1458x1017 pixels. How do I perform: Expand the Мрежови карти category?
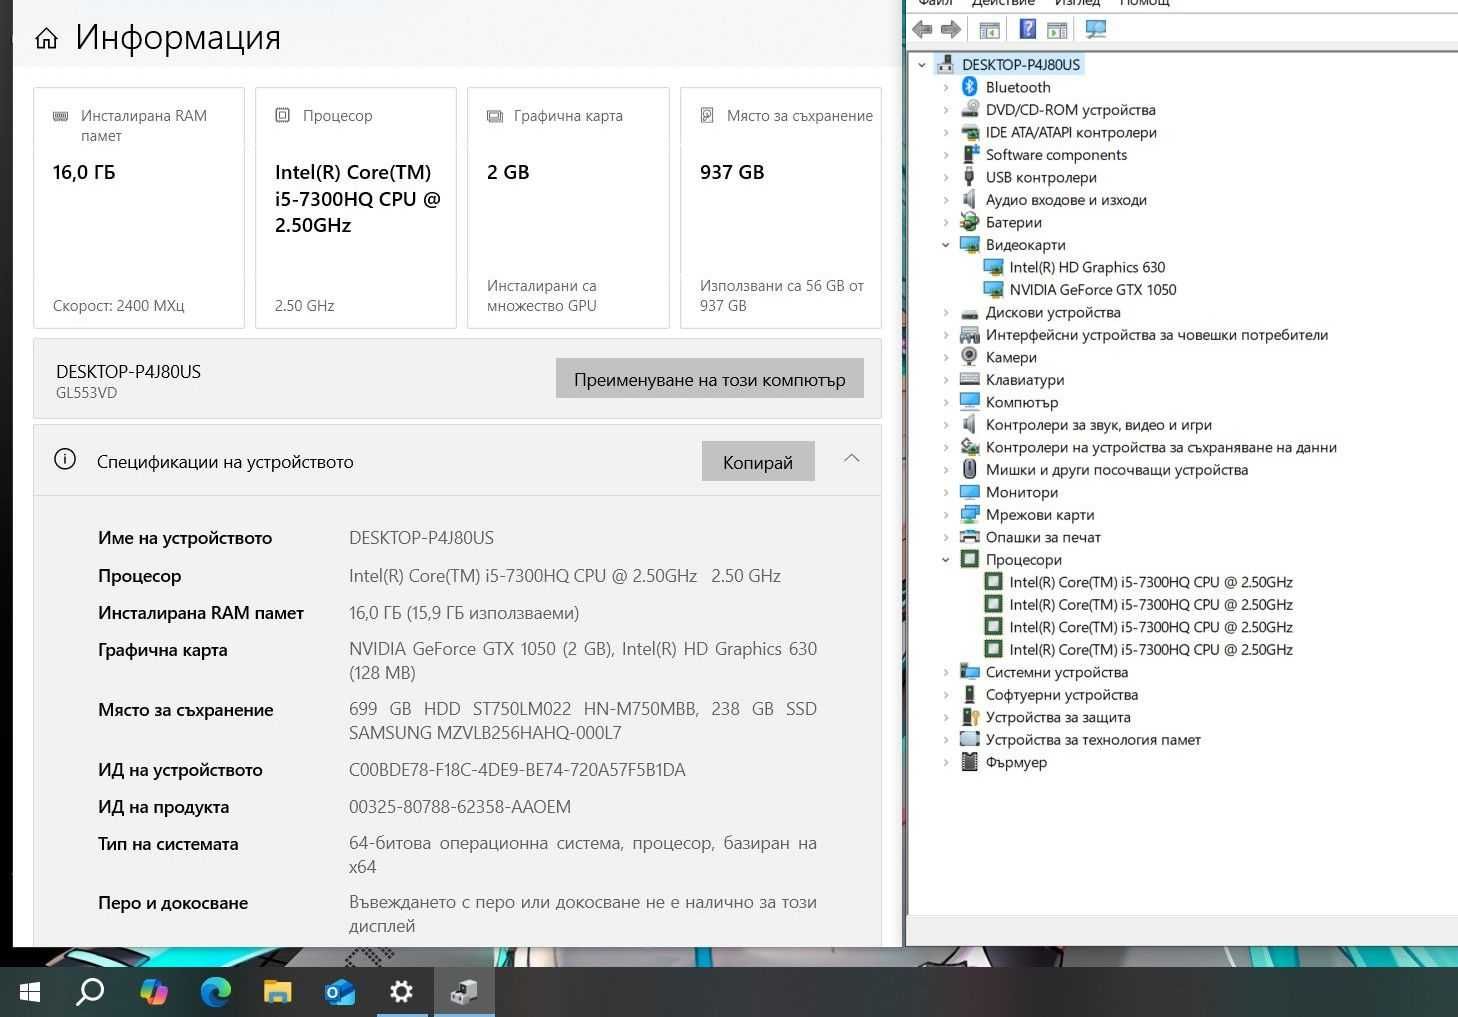click(946, 515)
